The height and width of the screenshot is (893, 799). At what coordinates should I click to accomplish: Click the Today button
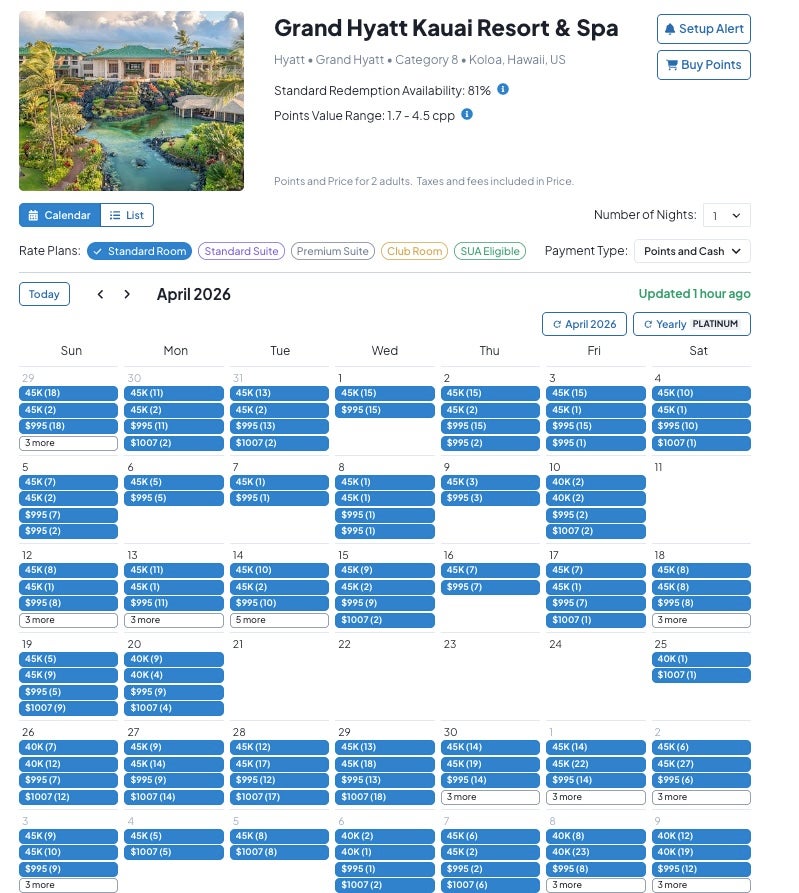[44, 294]
